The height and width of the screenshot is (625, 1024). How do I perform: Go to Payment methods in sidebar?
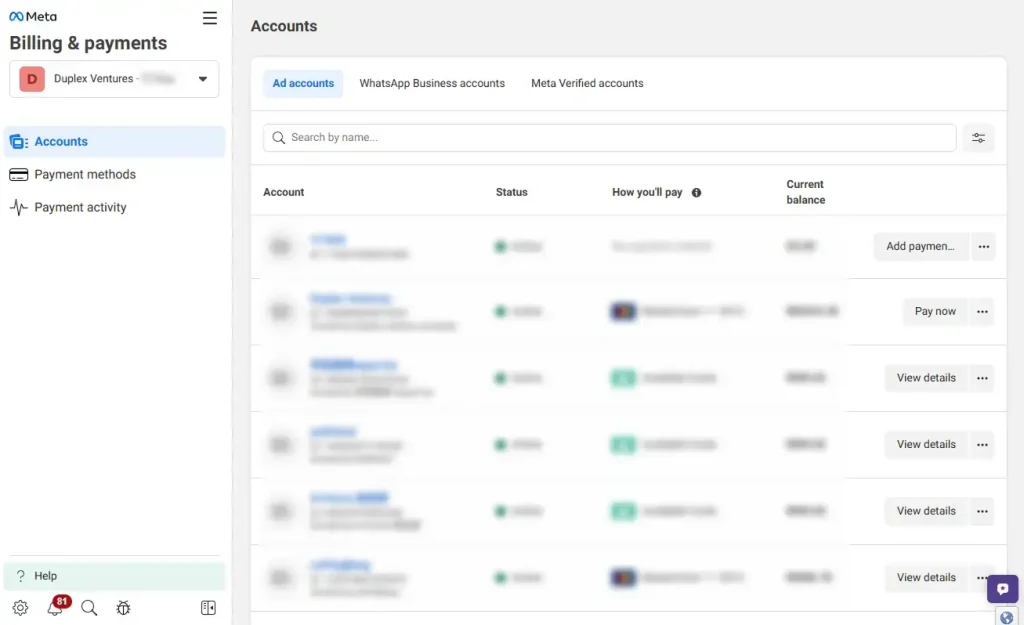[x=85, y=175]
